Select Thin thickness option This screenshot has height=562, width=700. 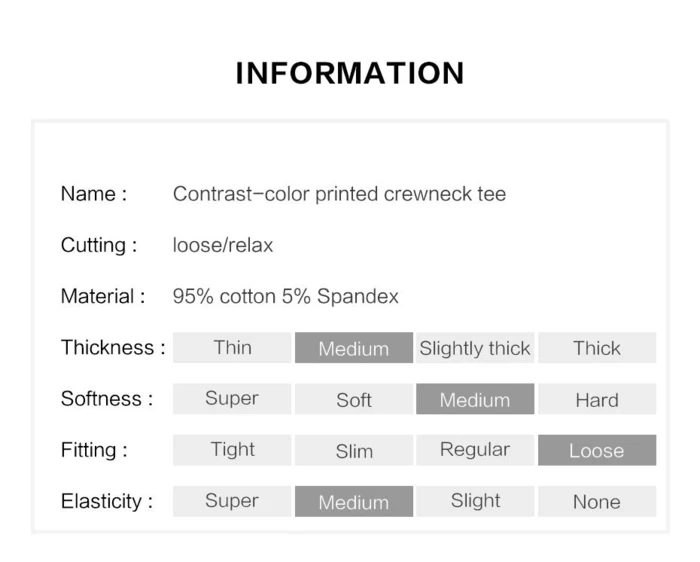pyautogui.click(x=232, y=348)
